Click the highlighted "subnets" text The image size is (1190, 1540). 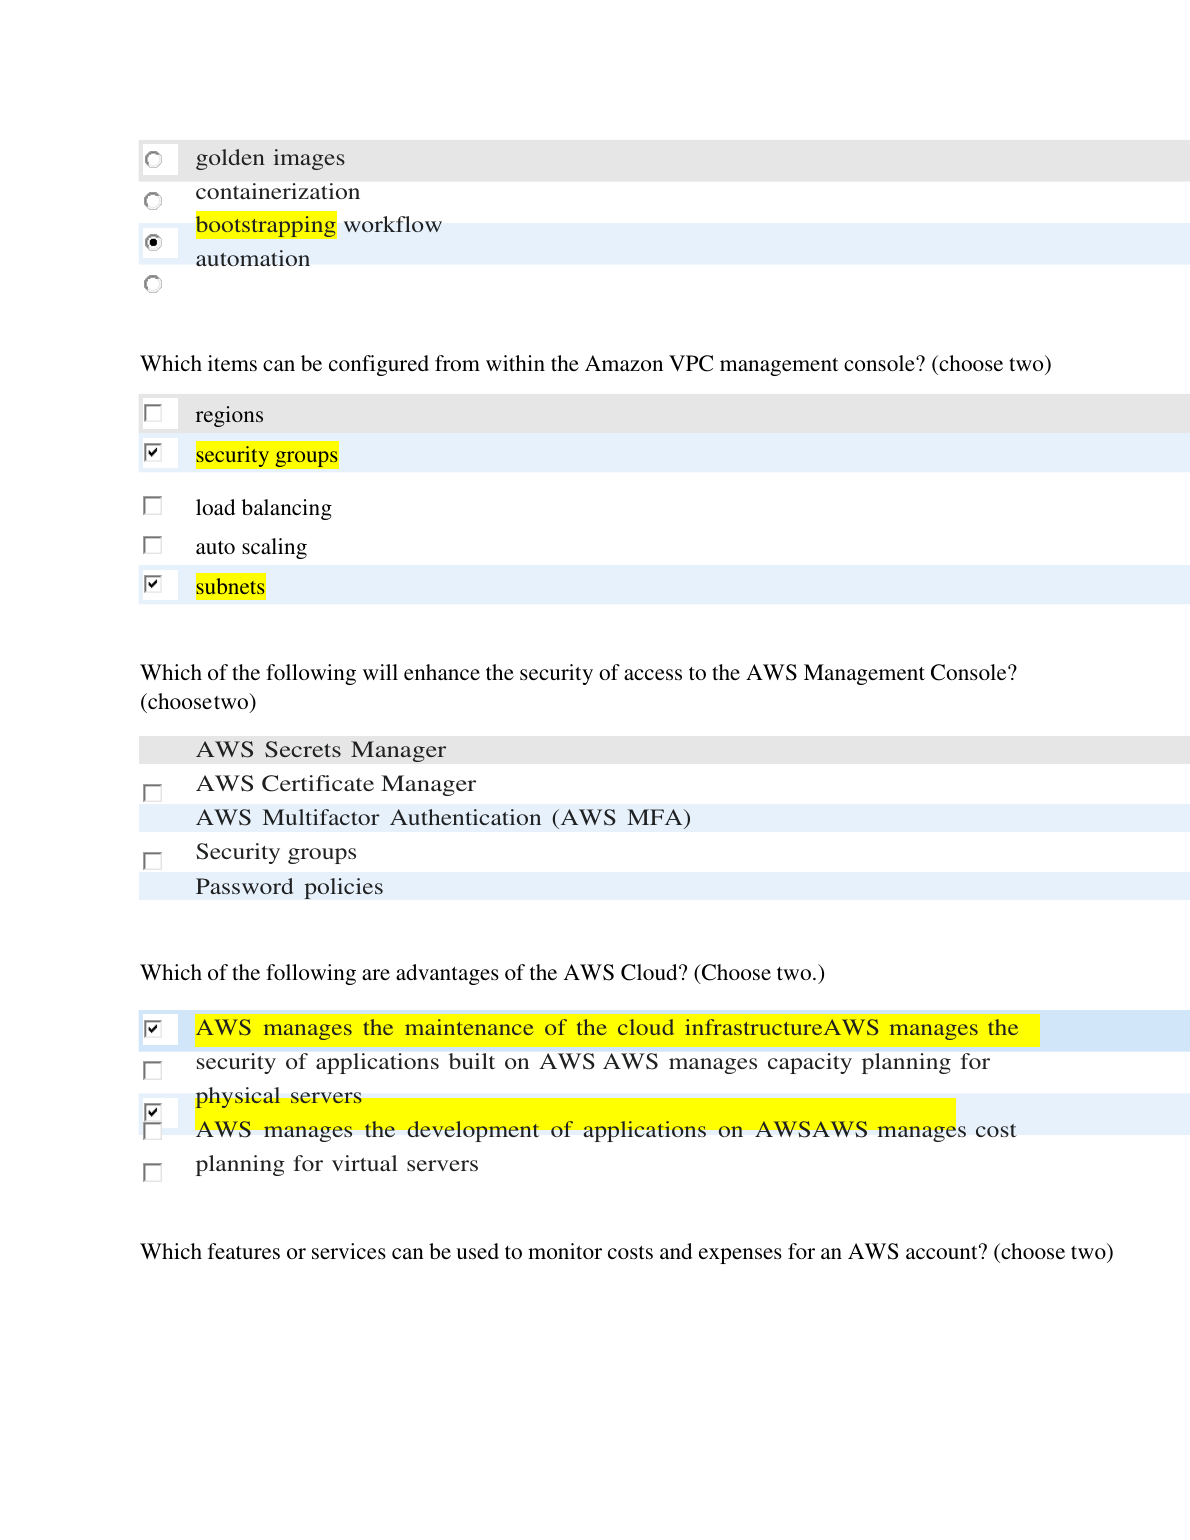[230, 587]
